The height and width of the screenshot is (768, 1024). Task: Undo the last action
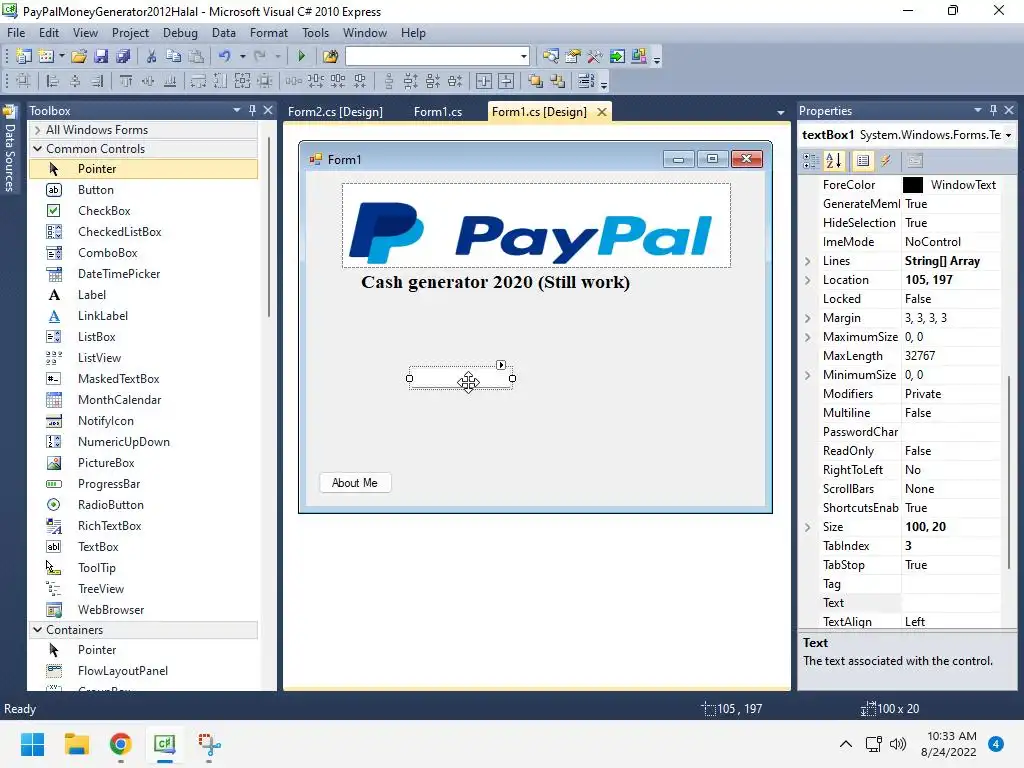click(225, 56)
